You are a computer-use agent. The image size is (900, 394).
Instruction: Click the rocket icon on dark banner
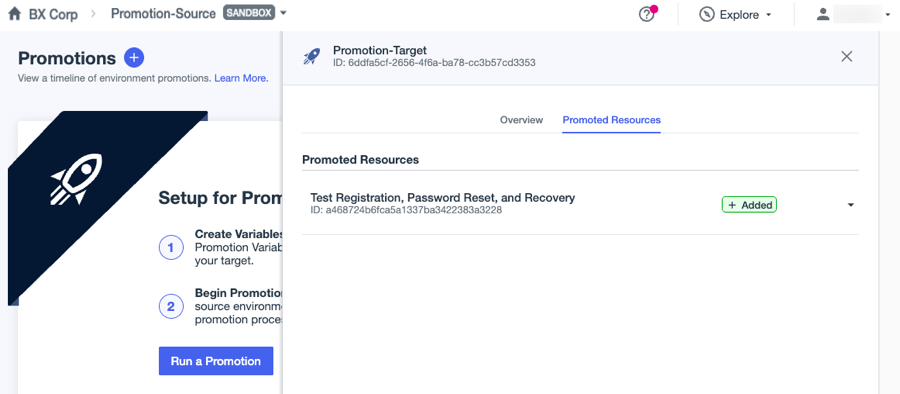(76, 179)
